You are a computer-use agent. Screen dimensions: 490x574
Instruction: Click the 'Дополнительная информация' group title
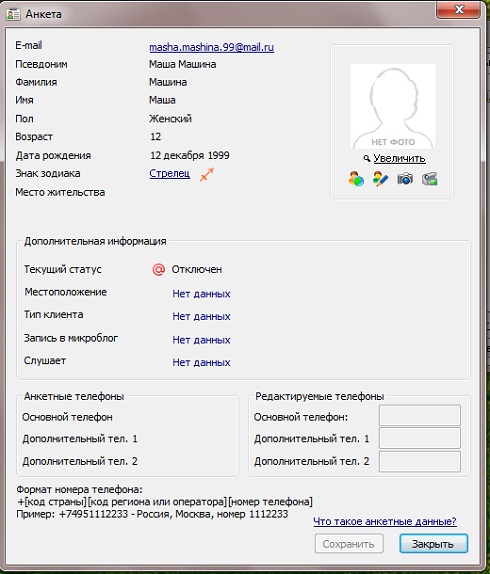95,241
